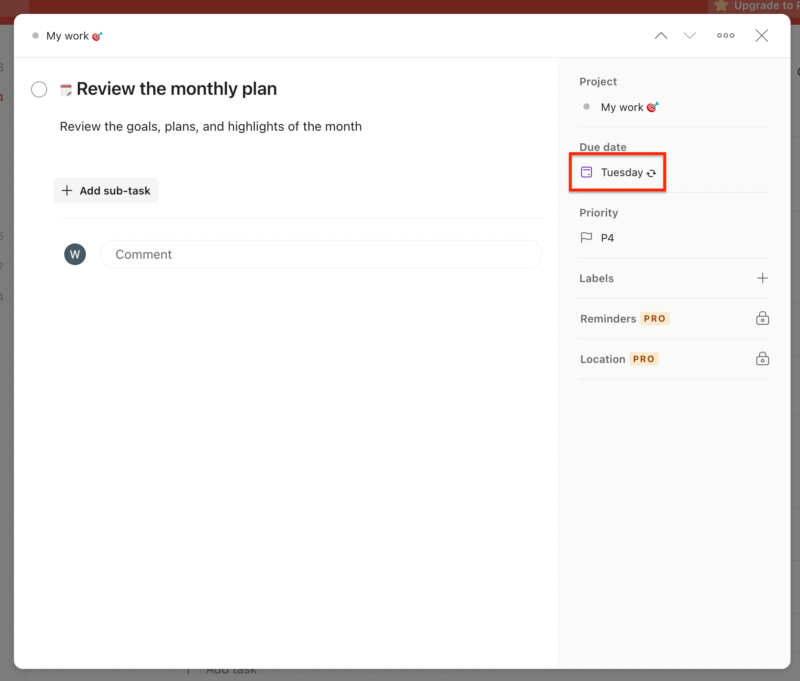Select the P4 priority flag icon
Viewport: 800px width, 681px height.
click(586, 238)
